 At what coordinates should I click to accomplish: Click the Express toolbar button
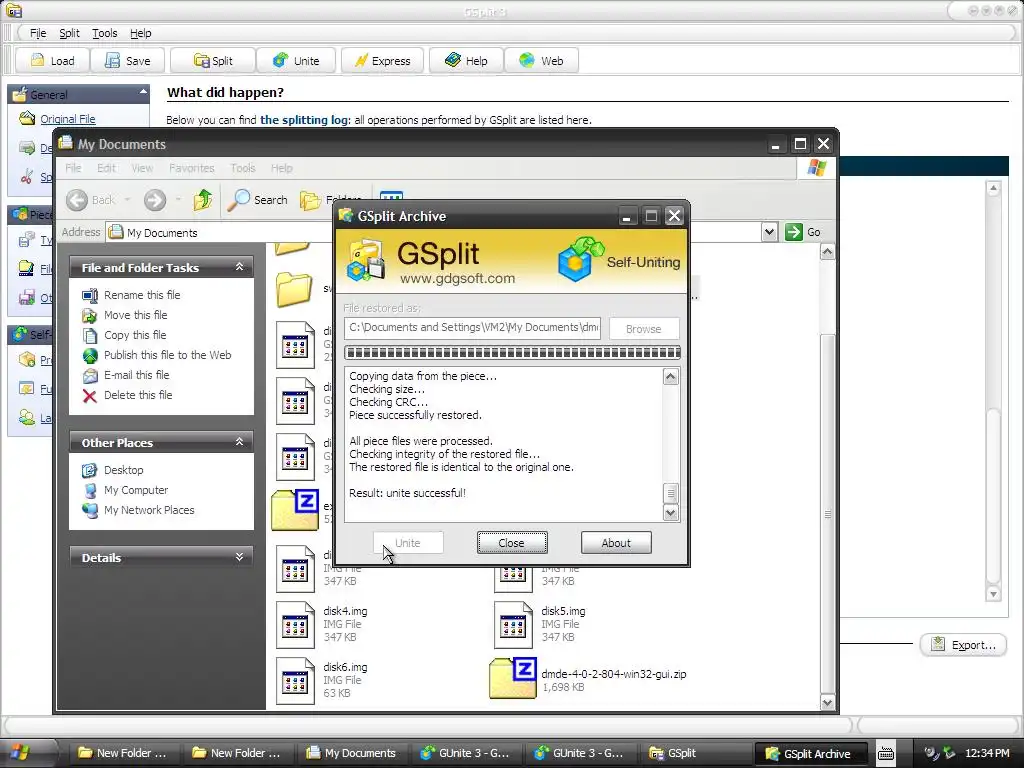(x=382, y=61)
